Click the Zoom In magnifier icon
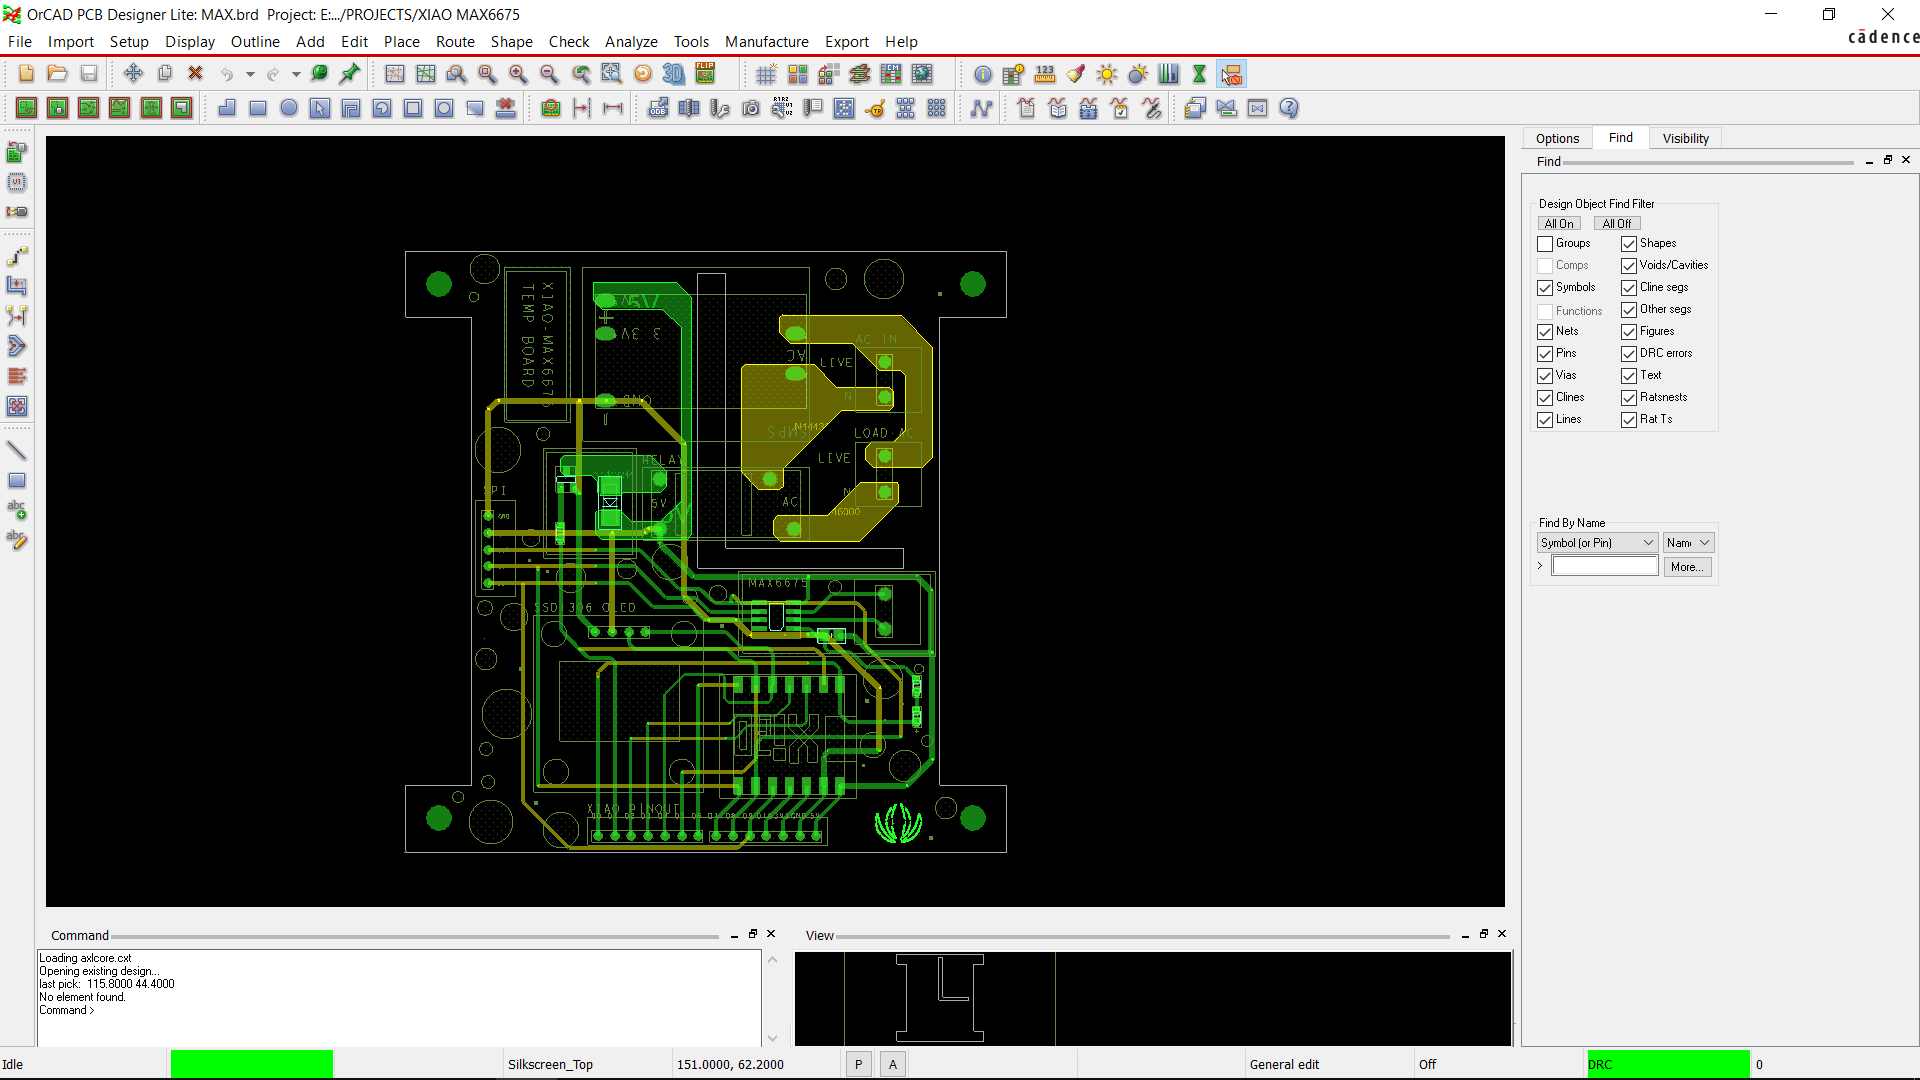Viewport: 1920px width, 1080px height. click(x=518, y=74)
